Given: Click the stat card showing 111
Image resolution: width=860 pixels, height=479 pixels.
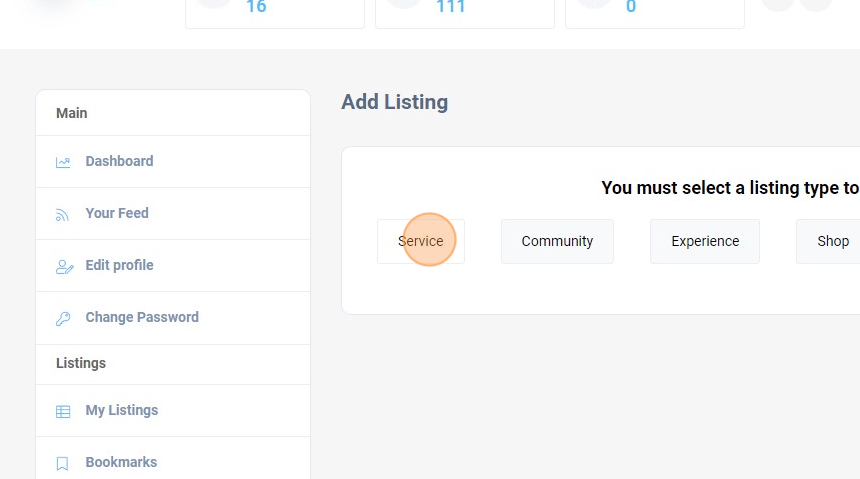Looking at the screenshot, I should coord(464,12).
